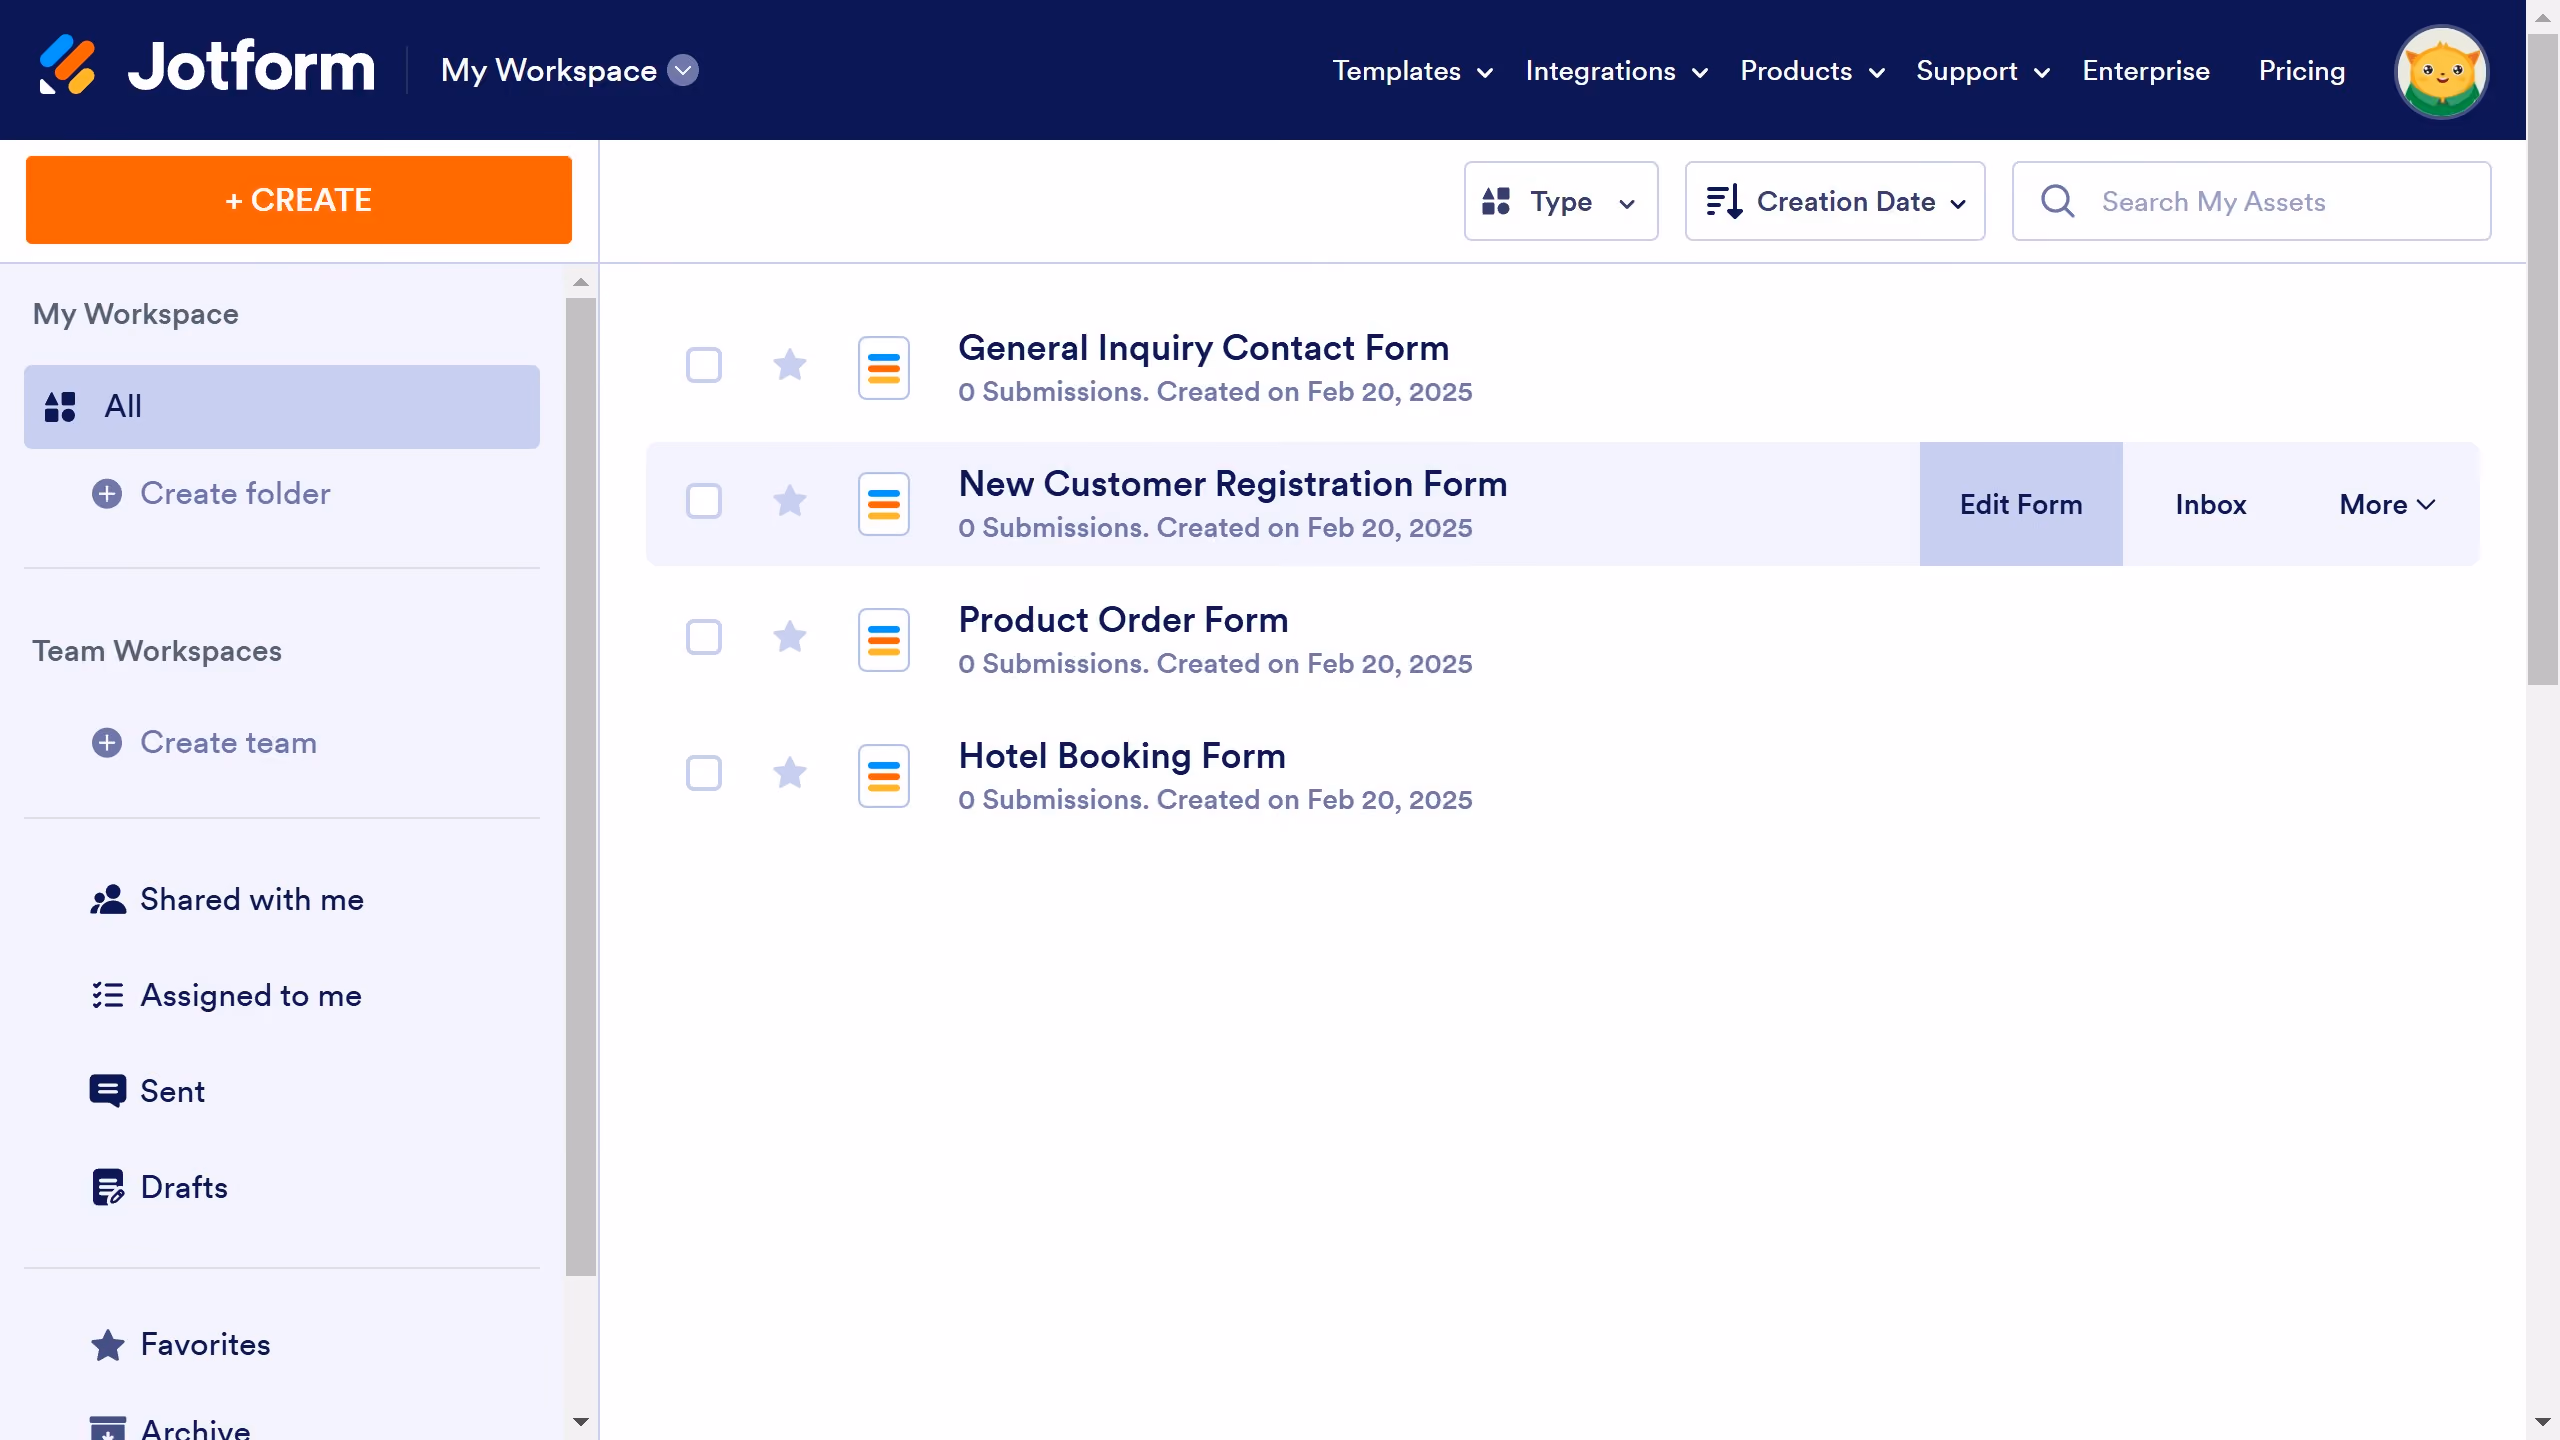Click form icon for New Customer Registration Form
This screenshot has width=2560, height=1440.
(x=884, y=504)
